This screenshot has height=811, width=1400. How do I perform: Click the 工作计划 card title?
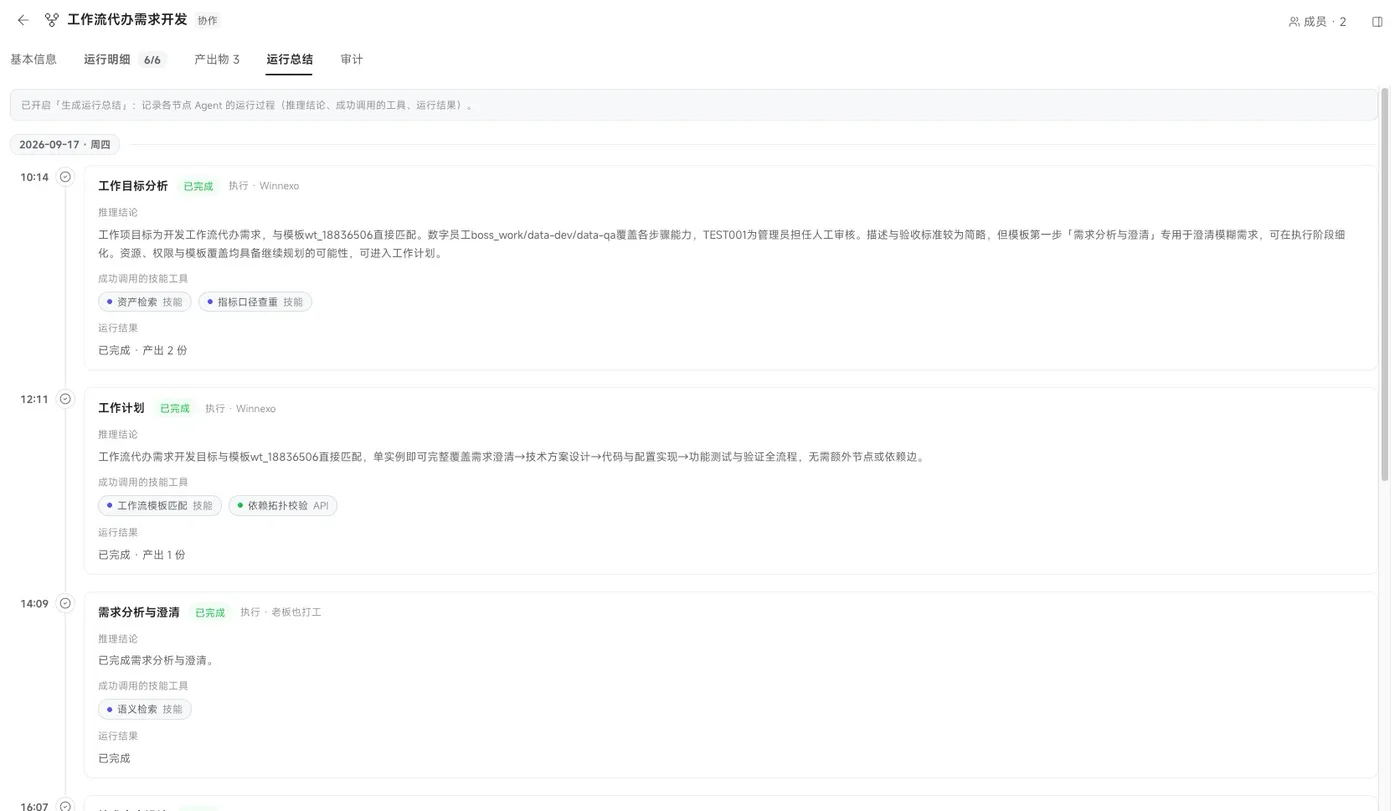(121, 408)
